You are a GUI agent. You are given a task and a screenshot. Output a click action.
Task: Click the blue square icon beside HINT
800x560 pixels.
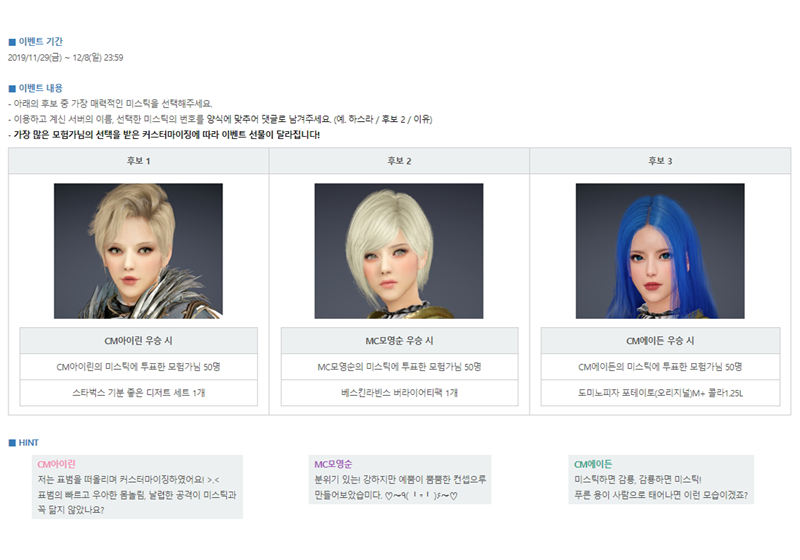pyautogui.click(x=12, y=443)
